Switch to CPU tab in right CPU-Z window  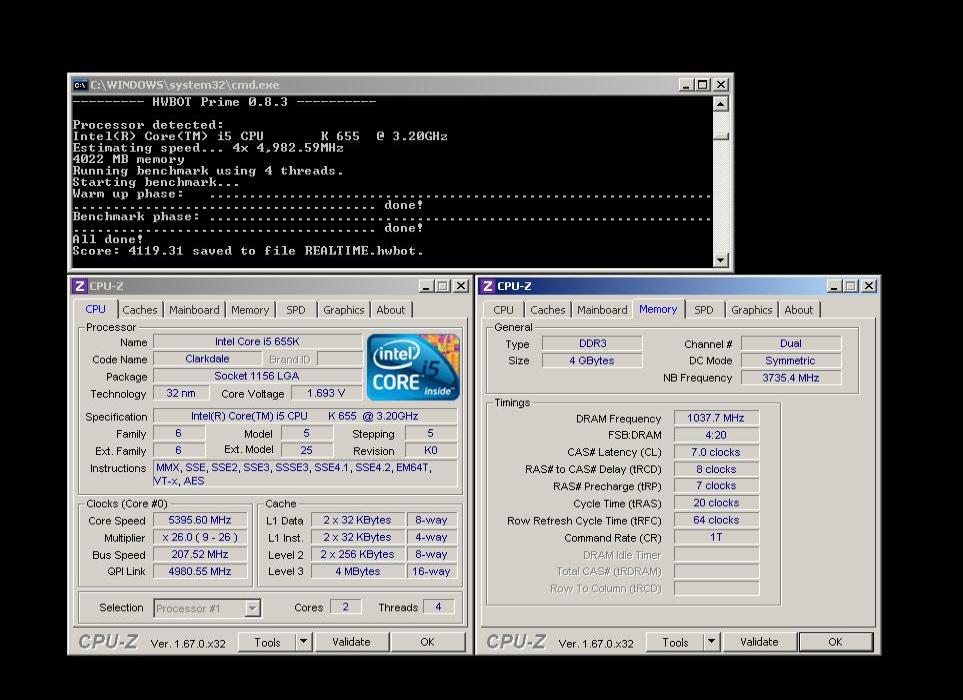coord(503,310)
